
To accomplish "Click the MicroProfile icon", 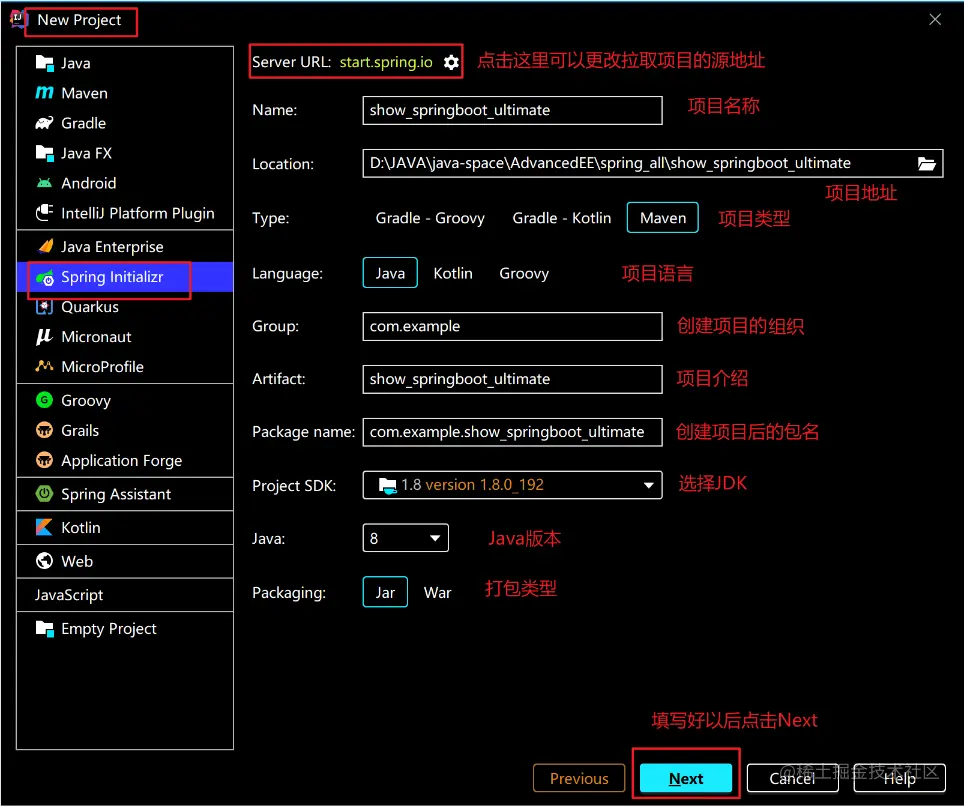I will 44,366.
